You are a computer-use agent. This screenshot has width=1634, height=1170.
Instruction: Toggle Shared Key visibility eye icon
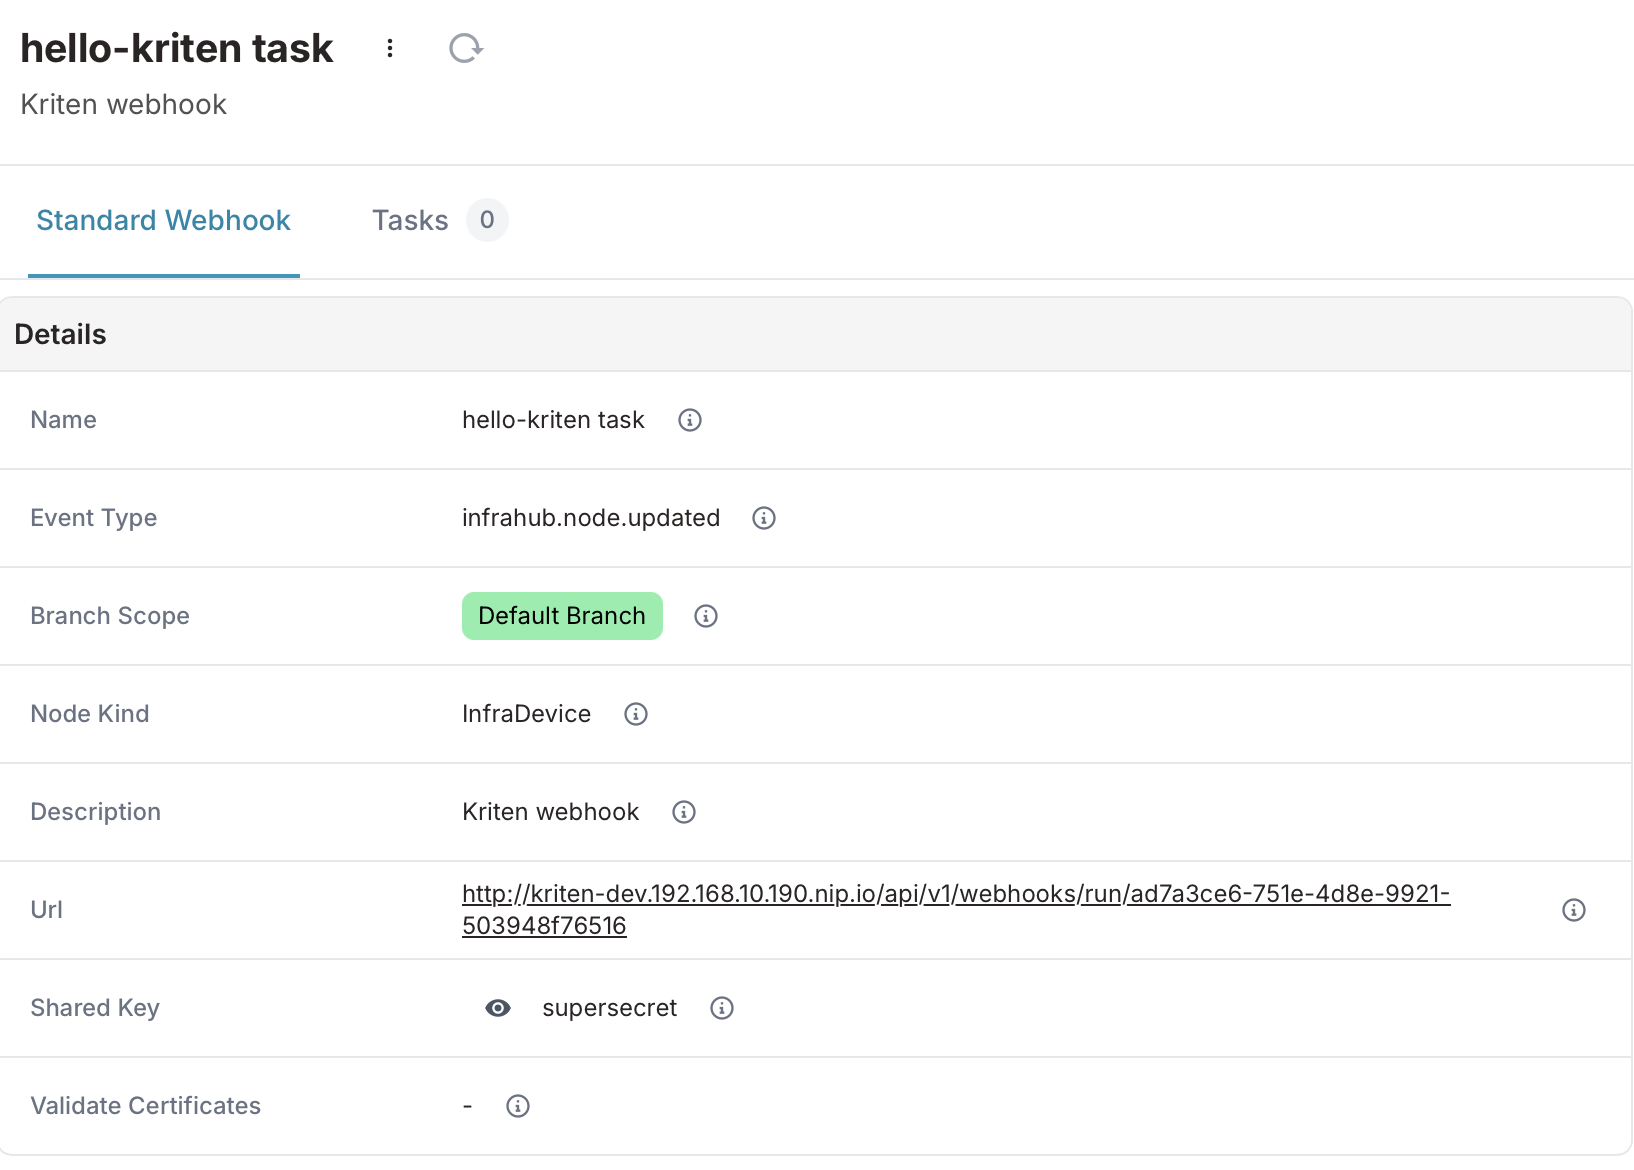[x=498, y=1008]
